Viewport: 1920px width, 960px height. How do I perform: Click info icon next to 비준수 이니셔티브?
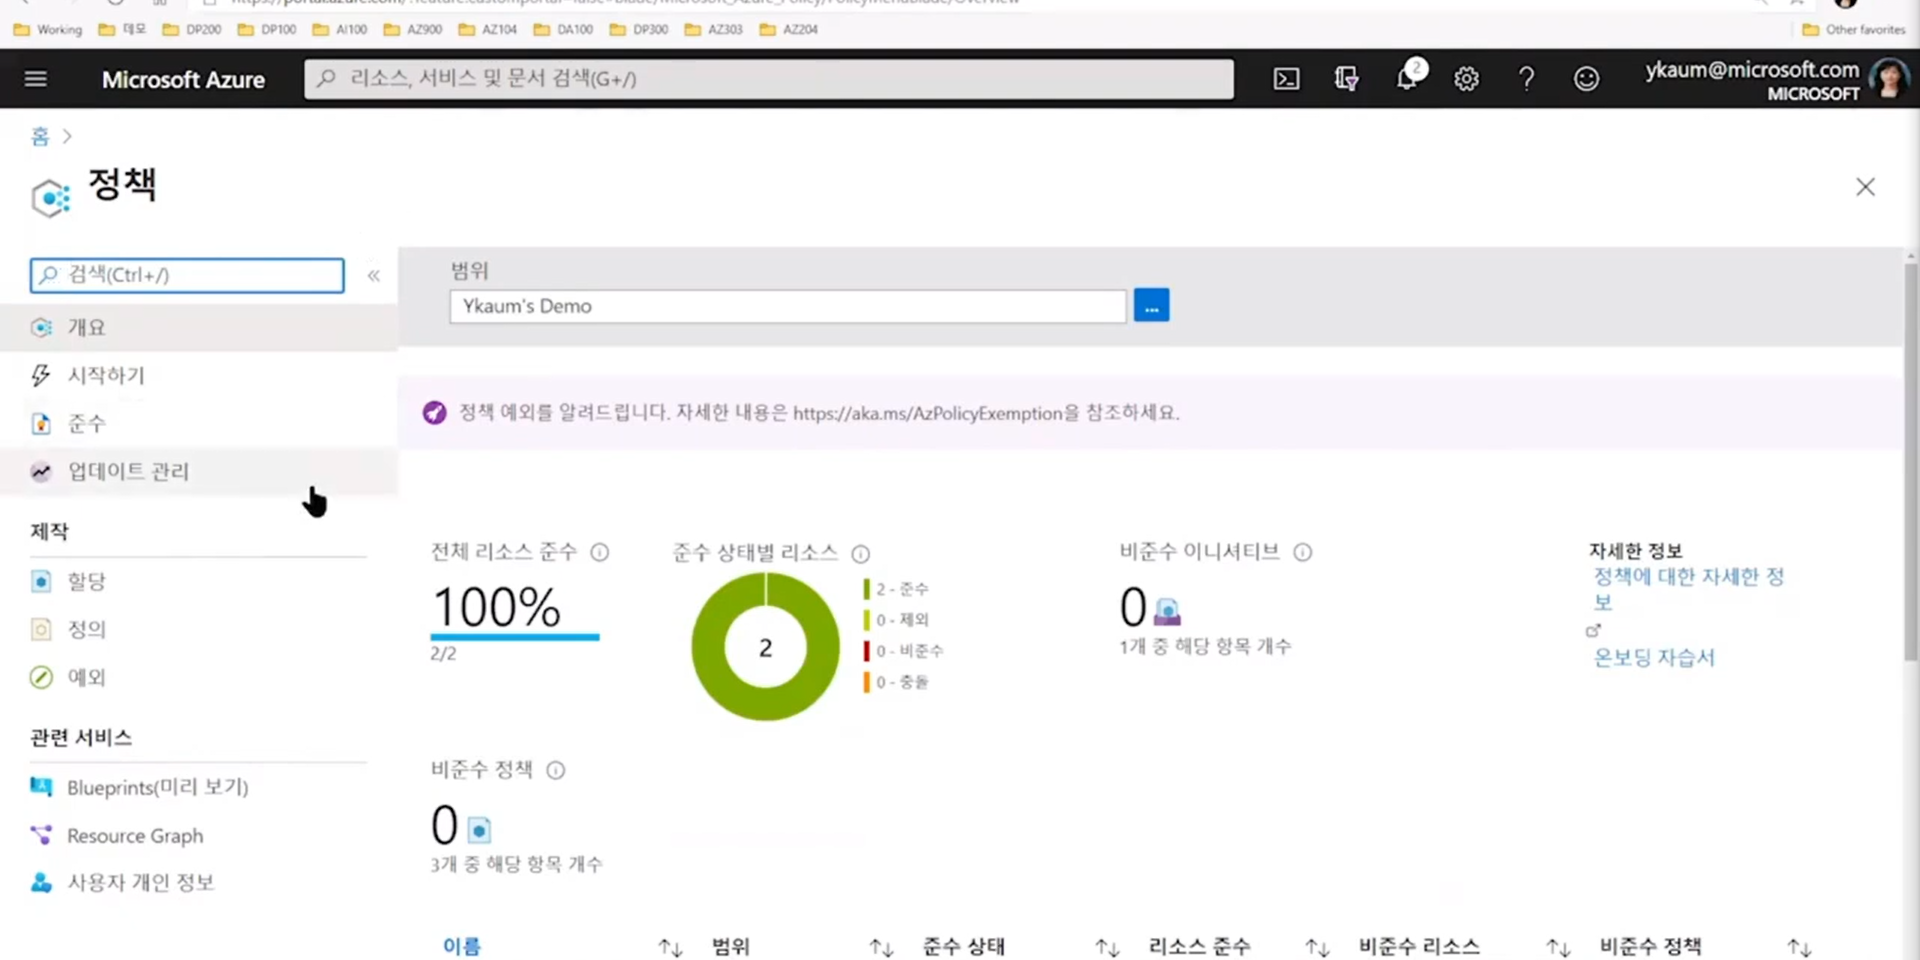pos(1302,552)
